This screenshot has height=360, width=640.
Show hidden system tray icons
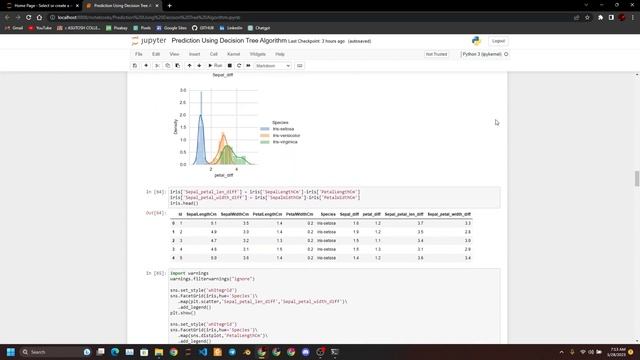click(562, 352)
